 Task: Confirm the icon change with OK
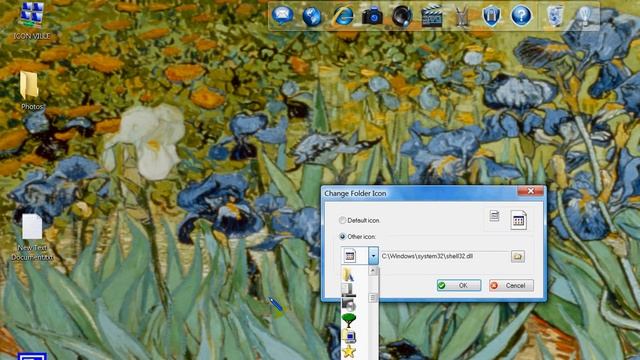(459, 285)
